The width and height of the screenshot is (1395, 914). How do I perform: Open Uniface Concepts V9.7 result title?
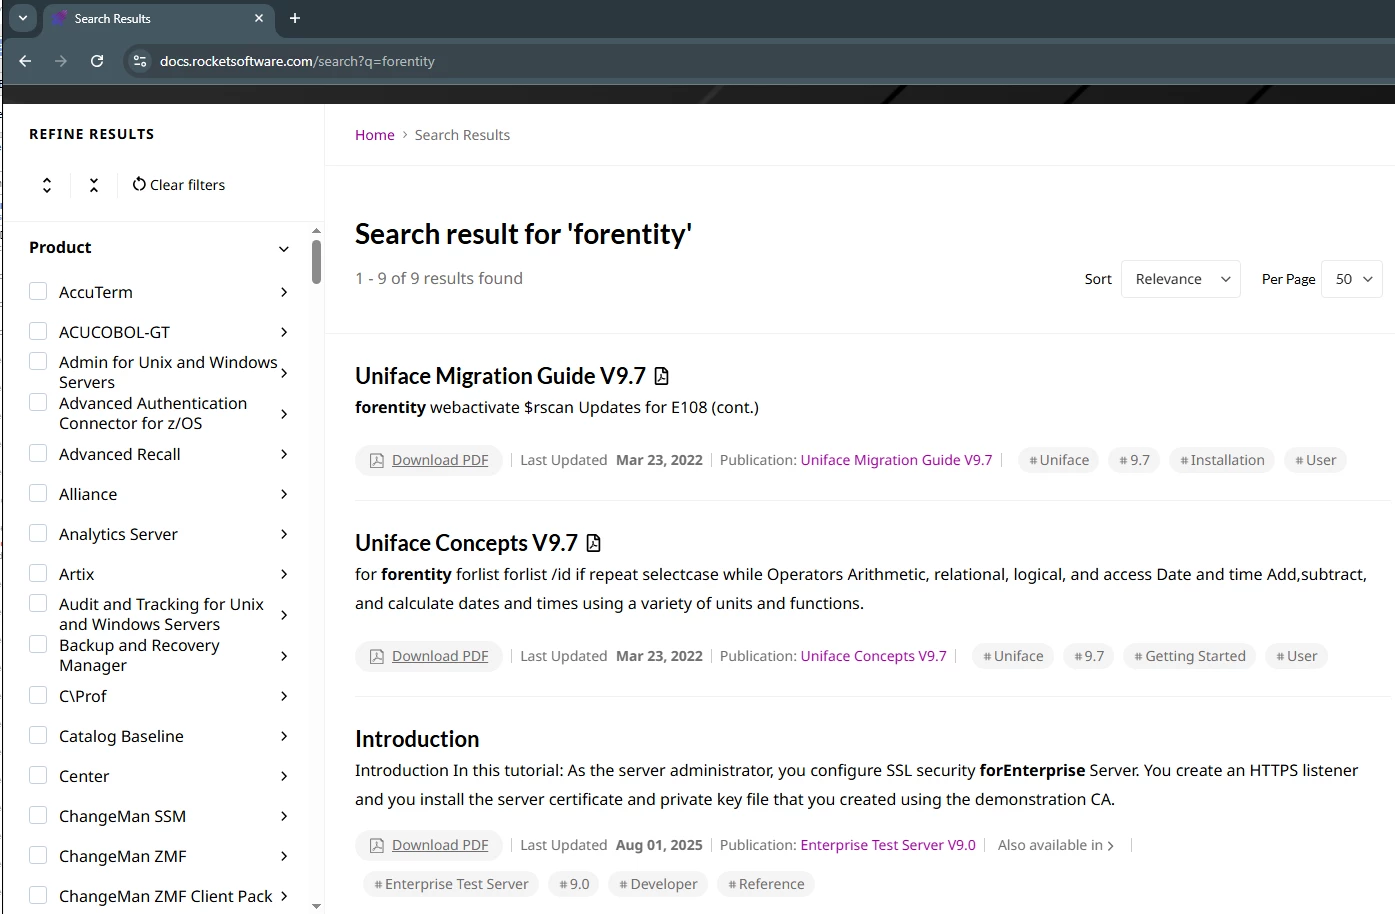[466, 543]
